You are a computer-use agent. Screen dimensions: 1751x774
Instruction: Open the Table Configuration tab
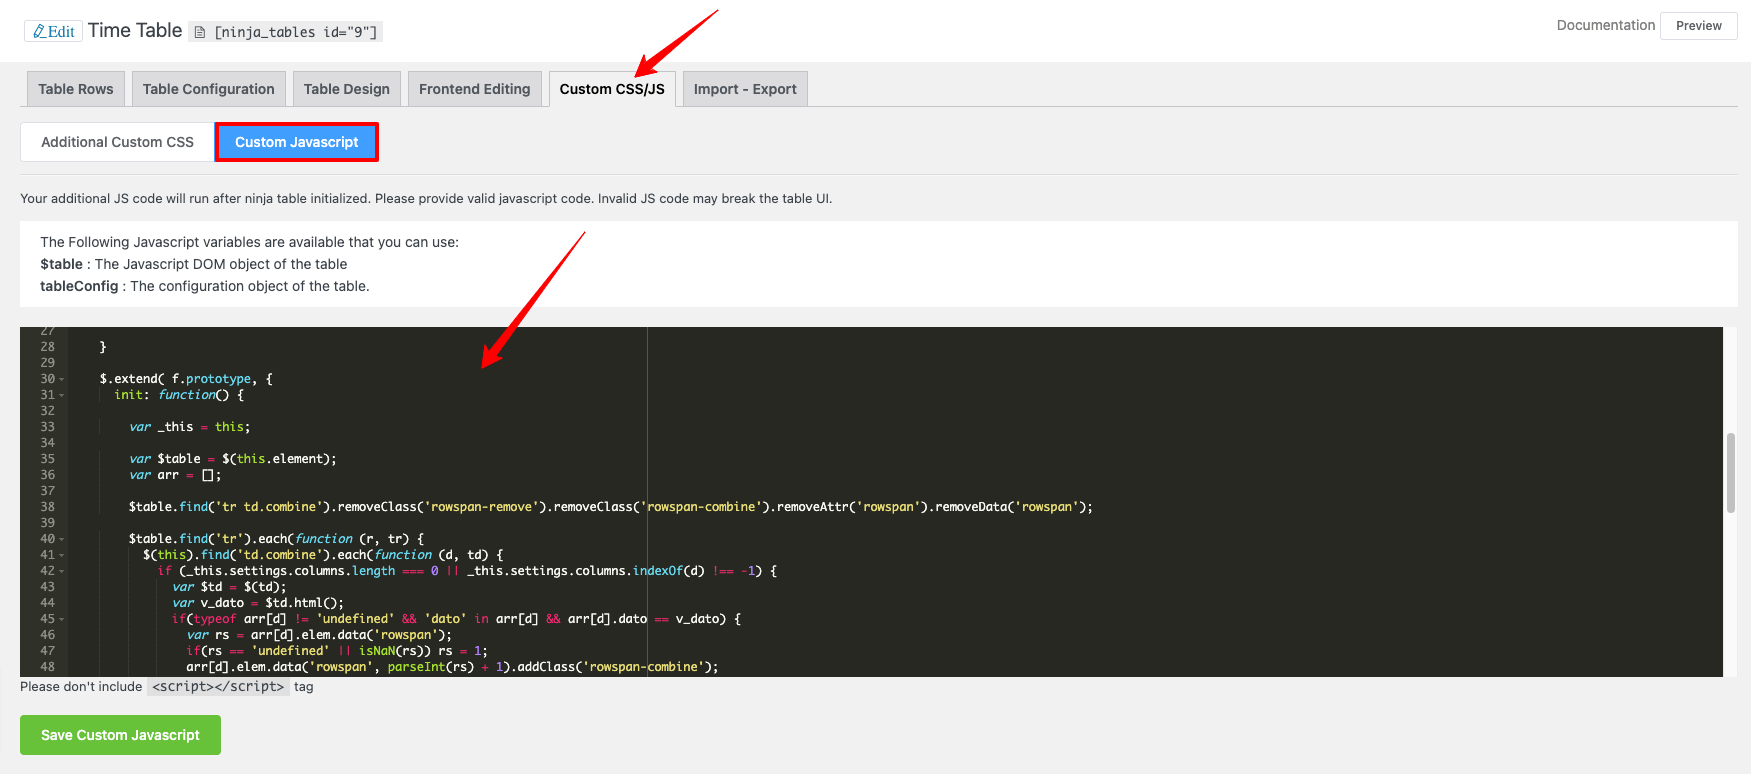208,89
